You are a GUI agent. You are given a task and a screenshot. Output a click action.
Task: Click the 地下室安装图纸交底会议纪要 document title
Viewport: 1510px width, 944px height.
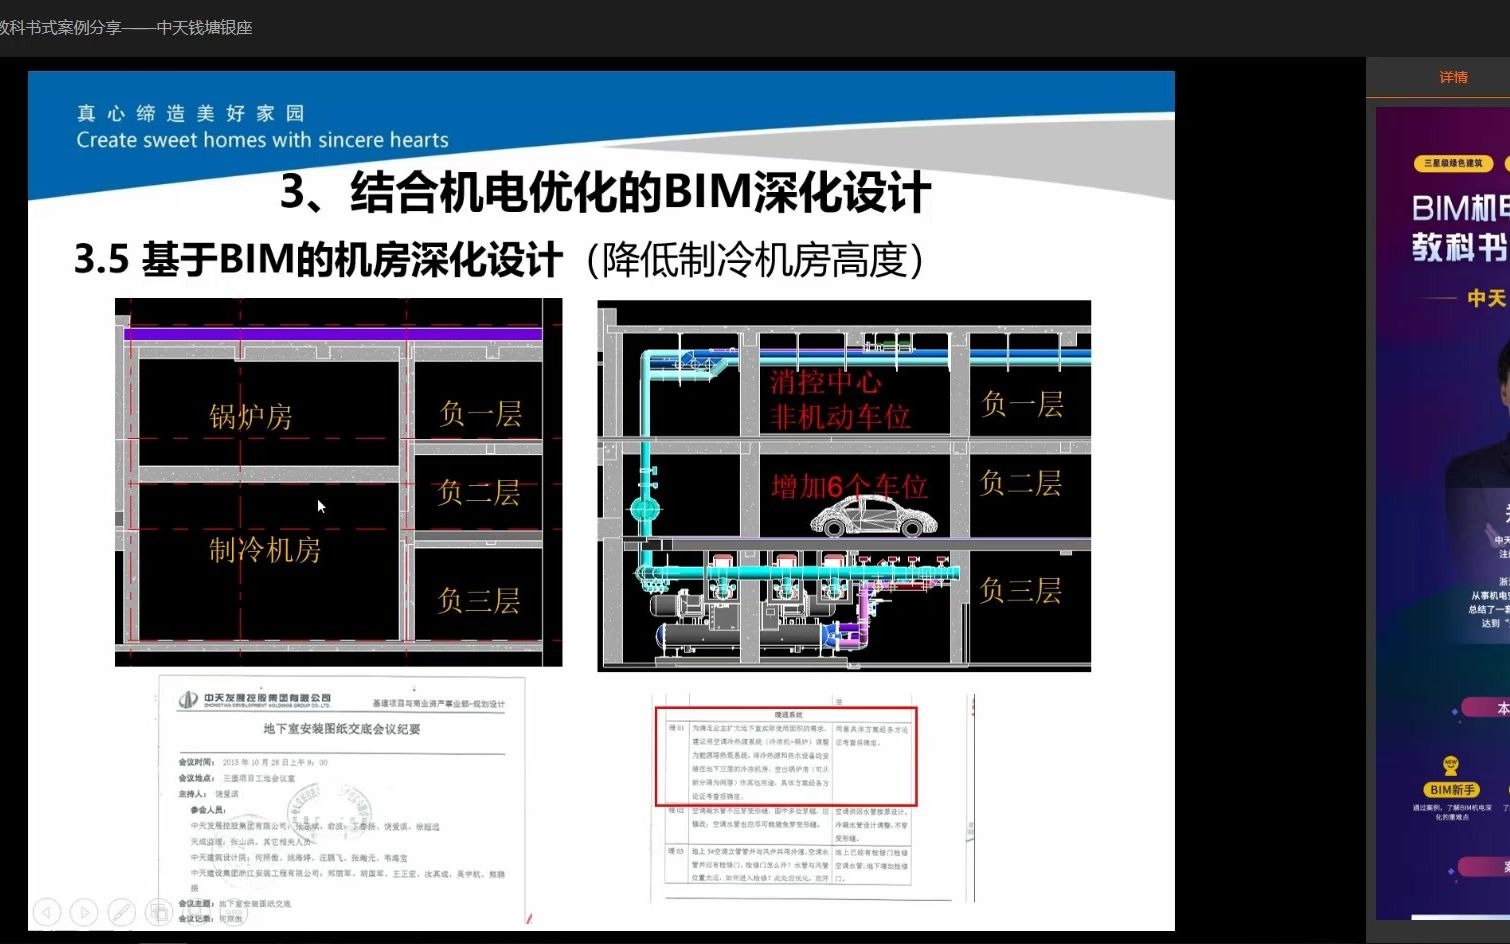[342, 729]
